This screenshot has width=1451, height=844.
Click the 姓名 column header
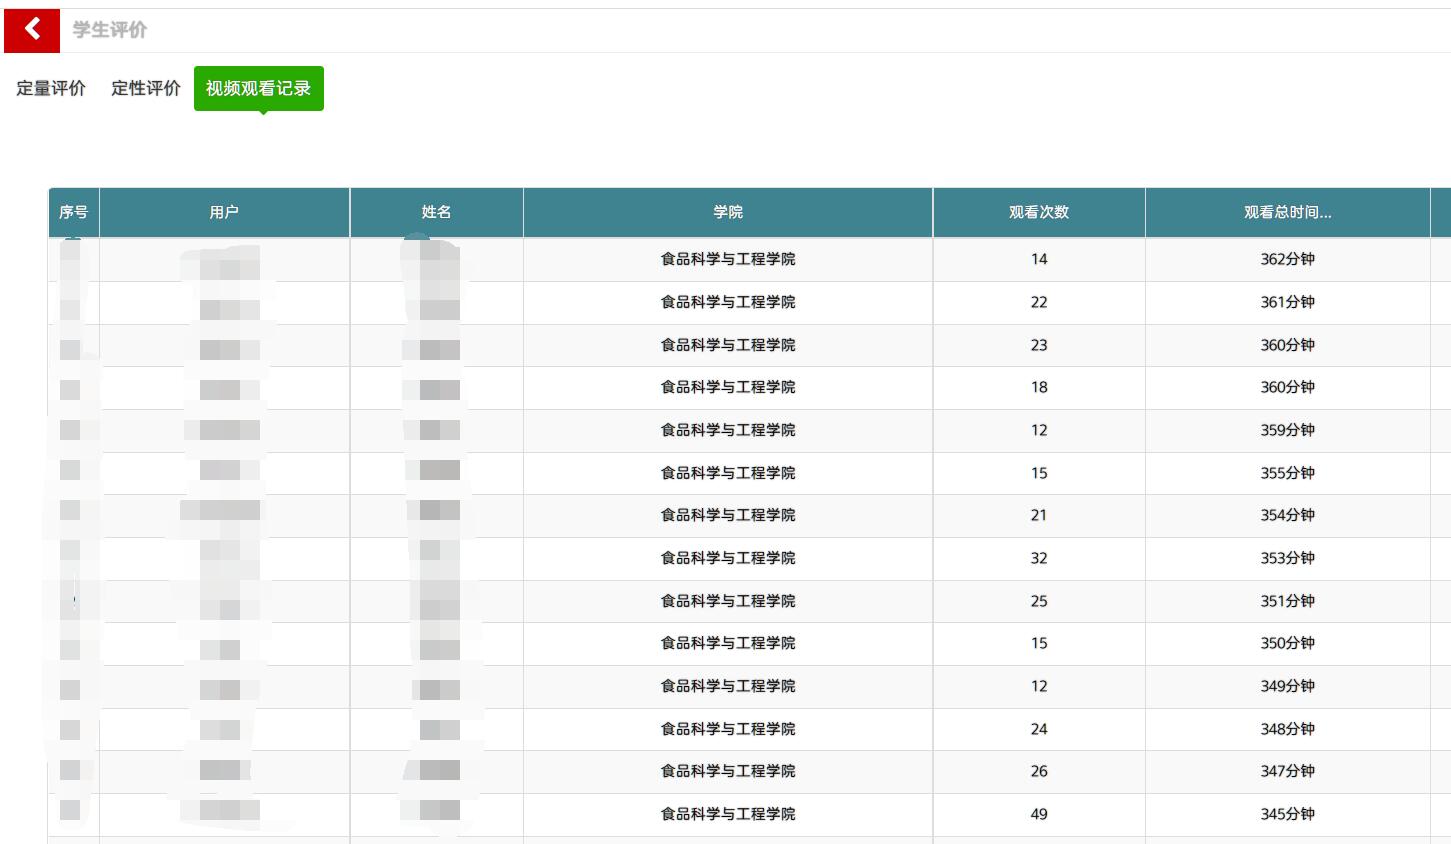pos(436,212)
